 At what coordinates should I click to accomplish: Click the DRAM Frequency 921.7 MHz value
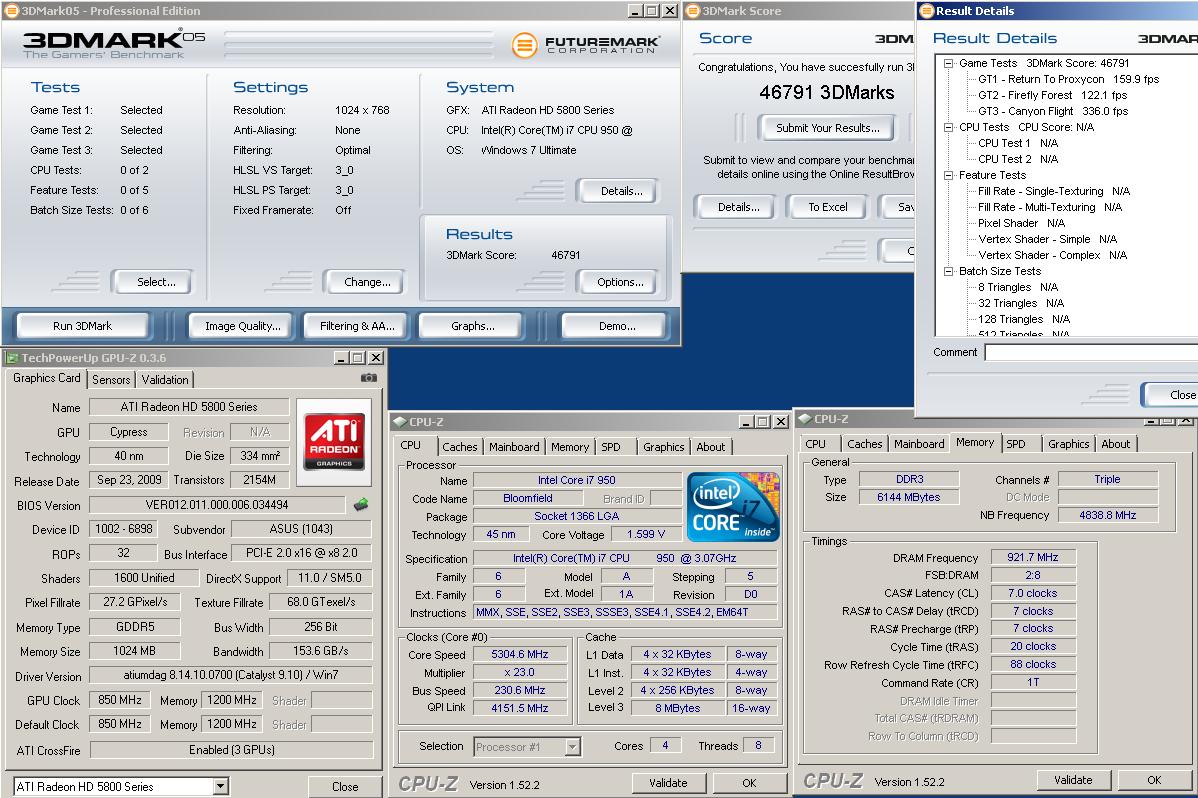[1033, 557]
